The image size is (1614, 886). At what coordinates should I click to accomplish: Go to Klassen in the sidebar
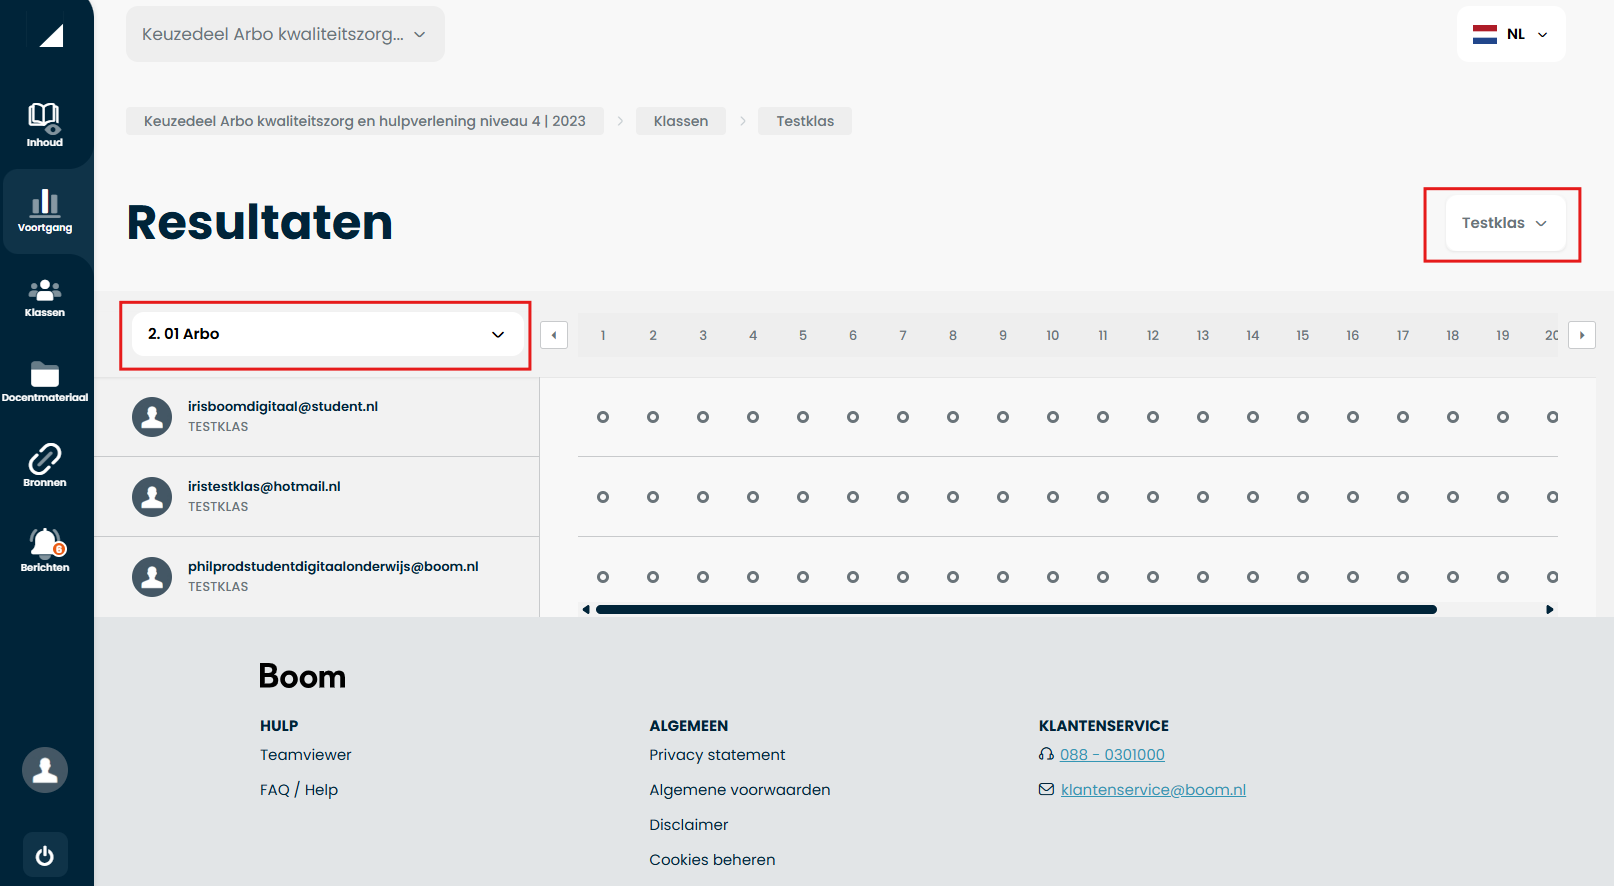click(x=45, y=297)
